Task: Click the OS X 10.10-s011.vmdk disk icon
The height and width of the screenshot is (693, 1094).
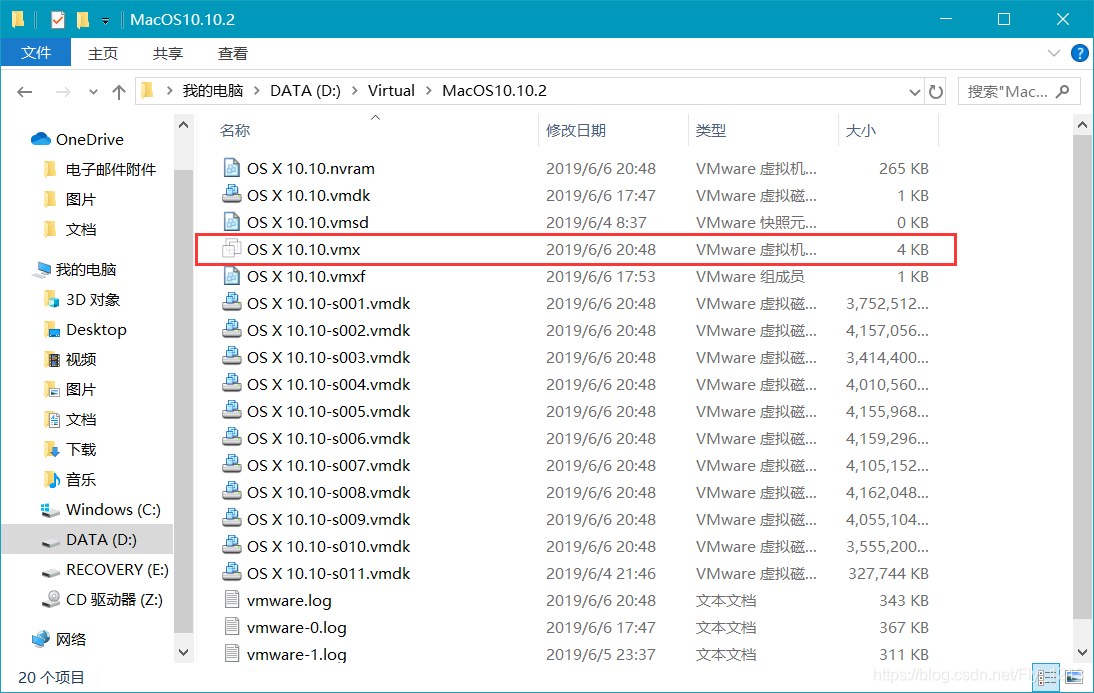Action: tap(231, 572)
